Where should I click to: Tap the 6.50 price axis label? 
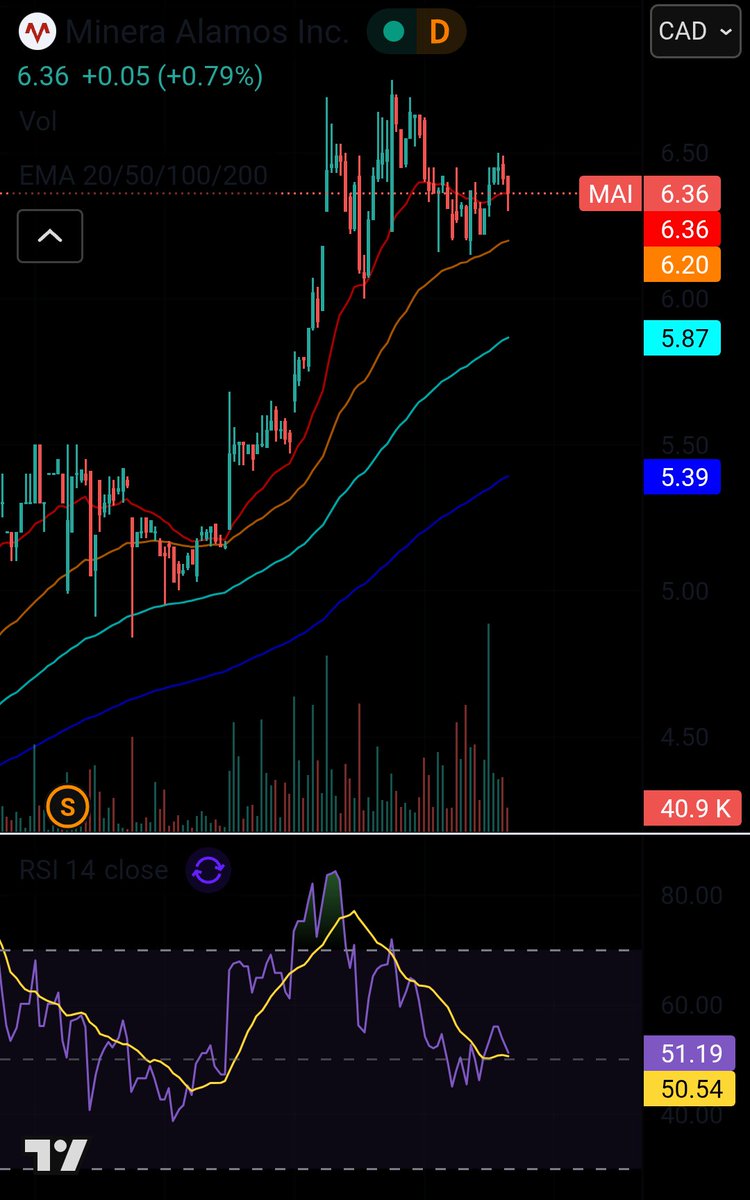point(684,153)
